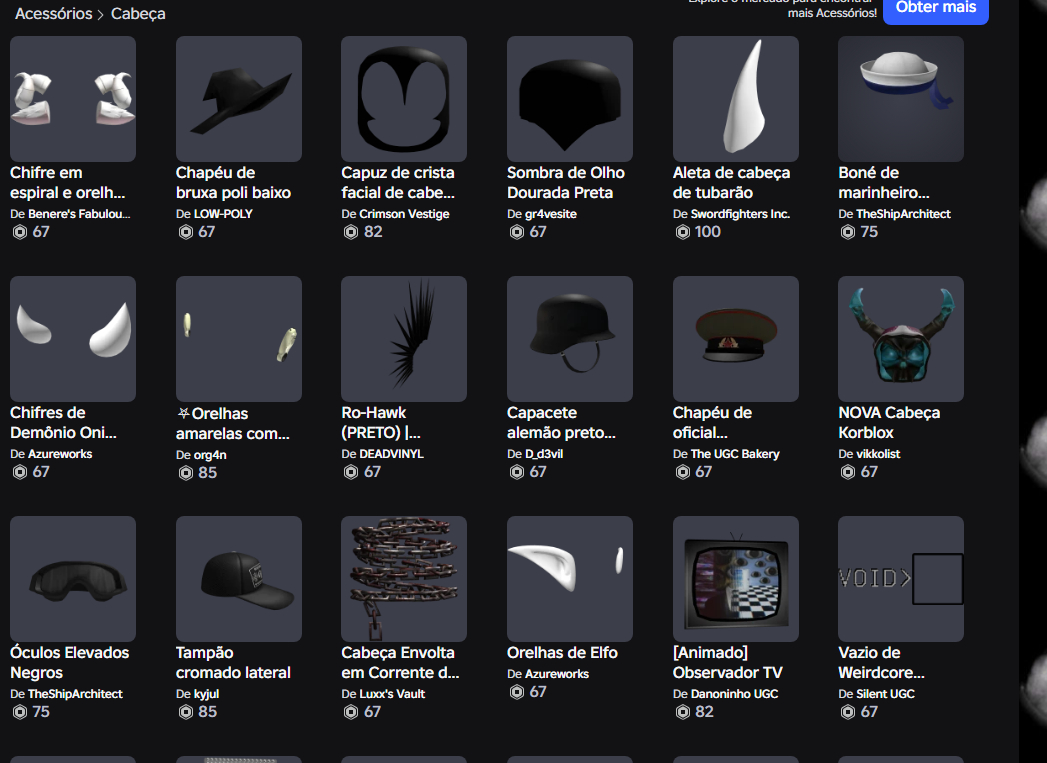Select the Capuz de crista facial thumbnail

coord(404,99)
